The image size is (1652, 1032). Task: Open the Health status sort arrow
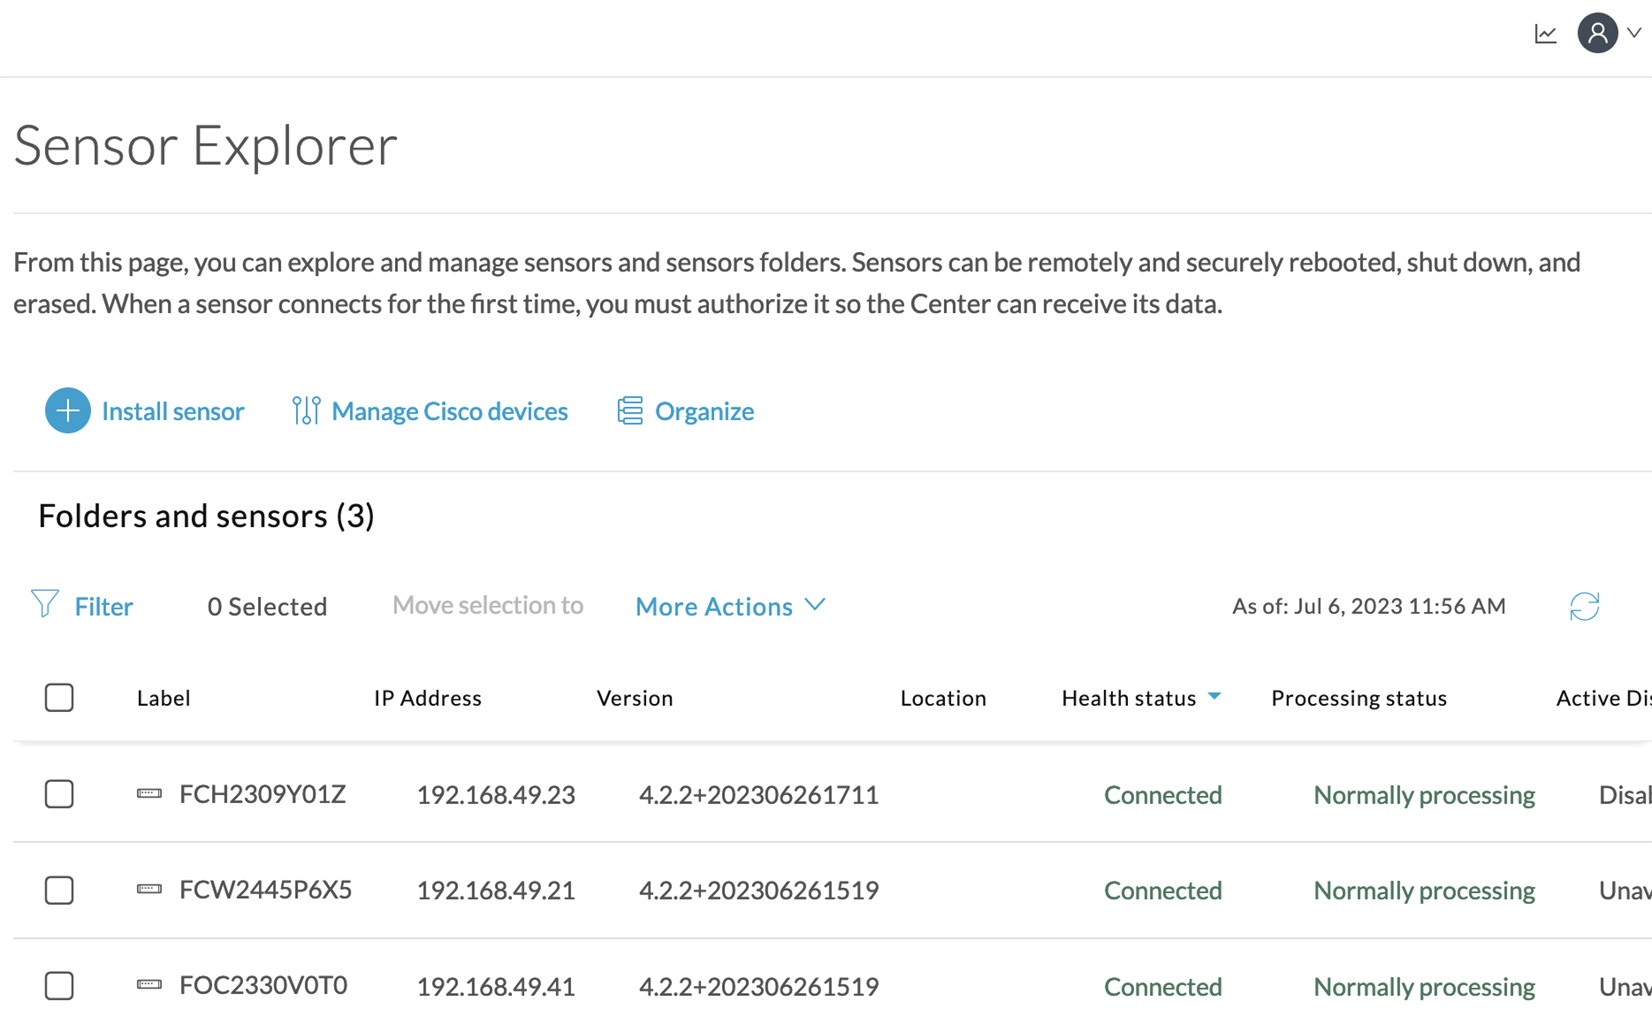click(1215, 697)
